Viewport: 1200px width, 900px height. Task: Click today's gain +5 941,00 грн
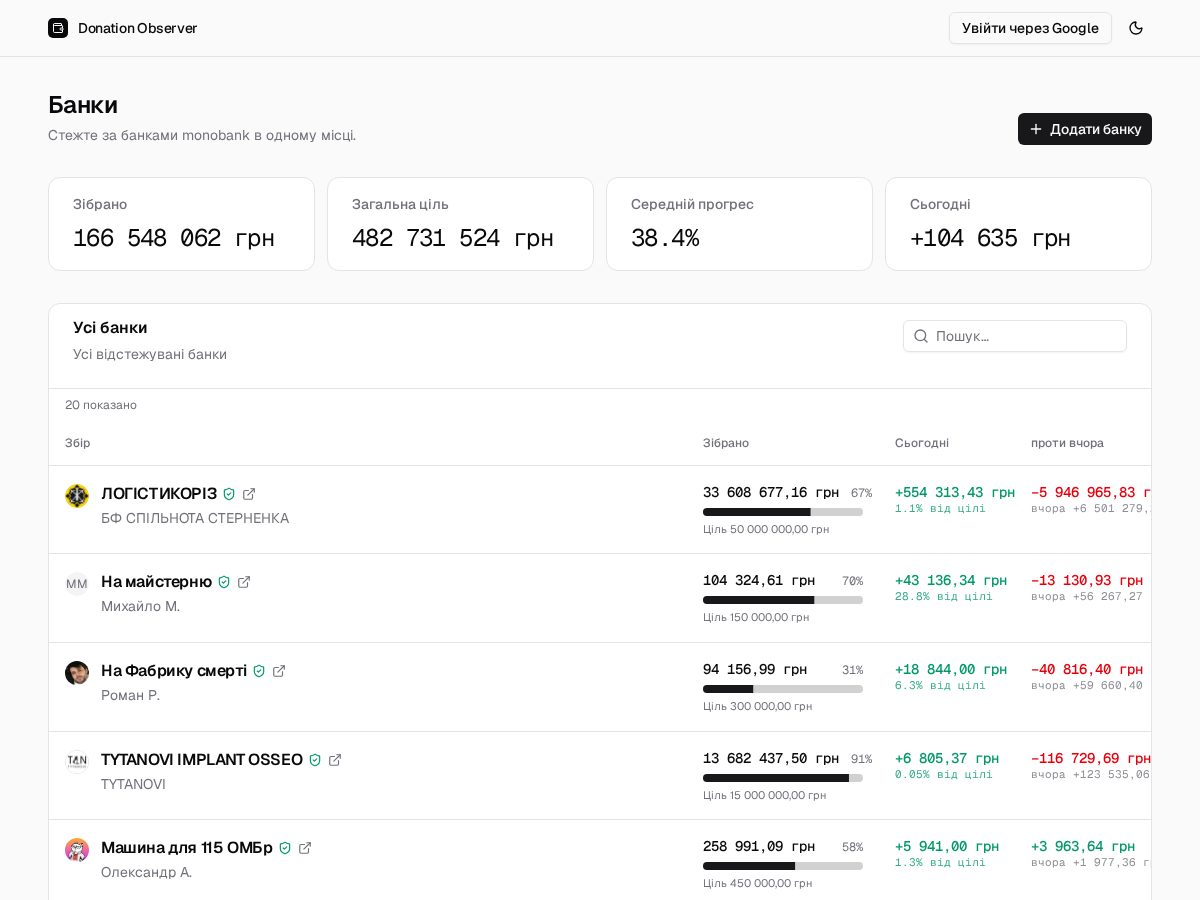[947, 846]
